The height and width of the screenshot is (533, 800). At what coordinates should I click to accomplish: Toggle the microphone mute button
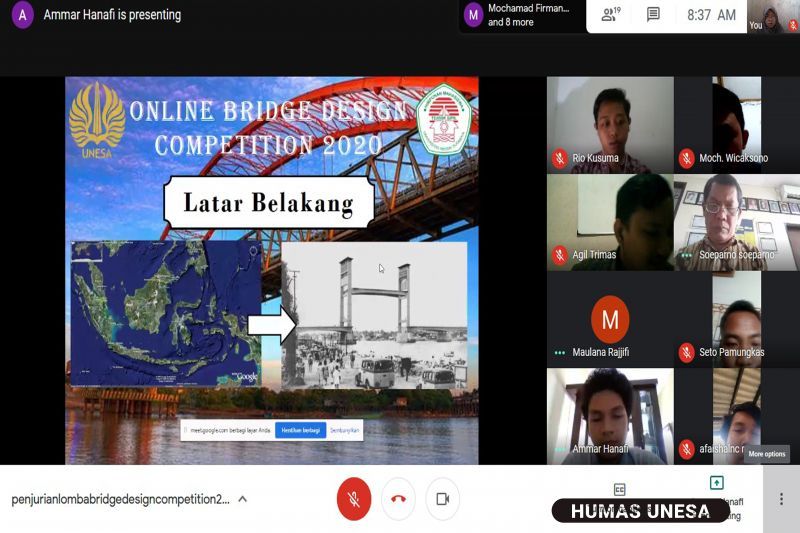[354, 499]
